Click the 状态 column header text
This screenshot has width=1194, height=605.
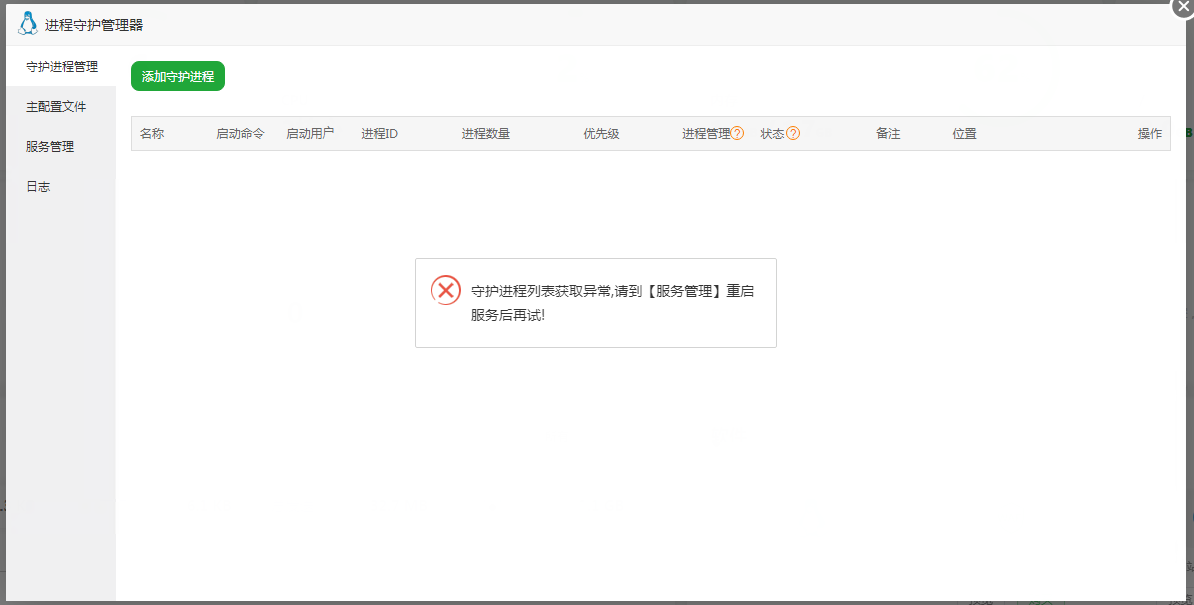(772, 133)
